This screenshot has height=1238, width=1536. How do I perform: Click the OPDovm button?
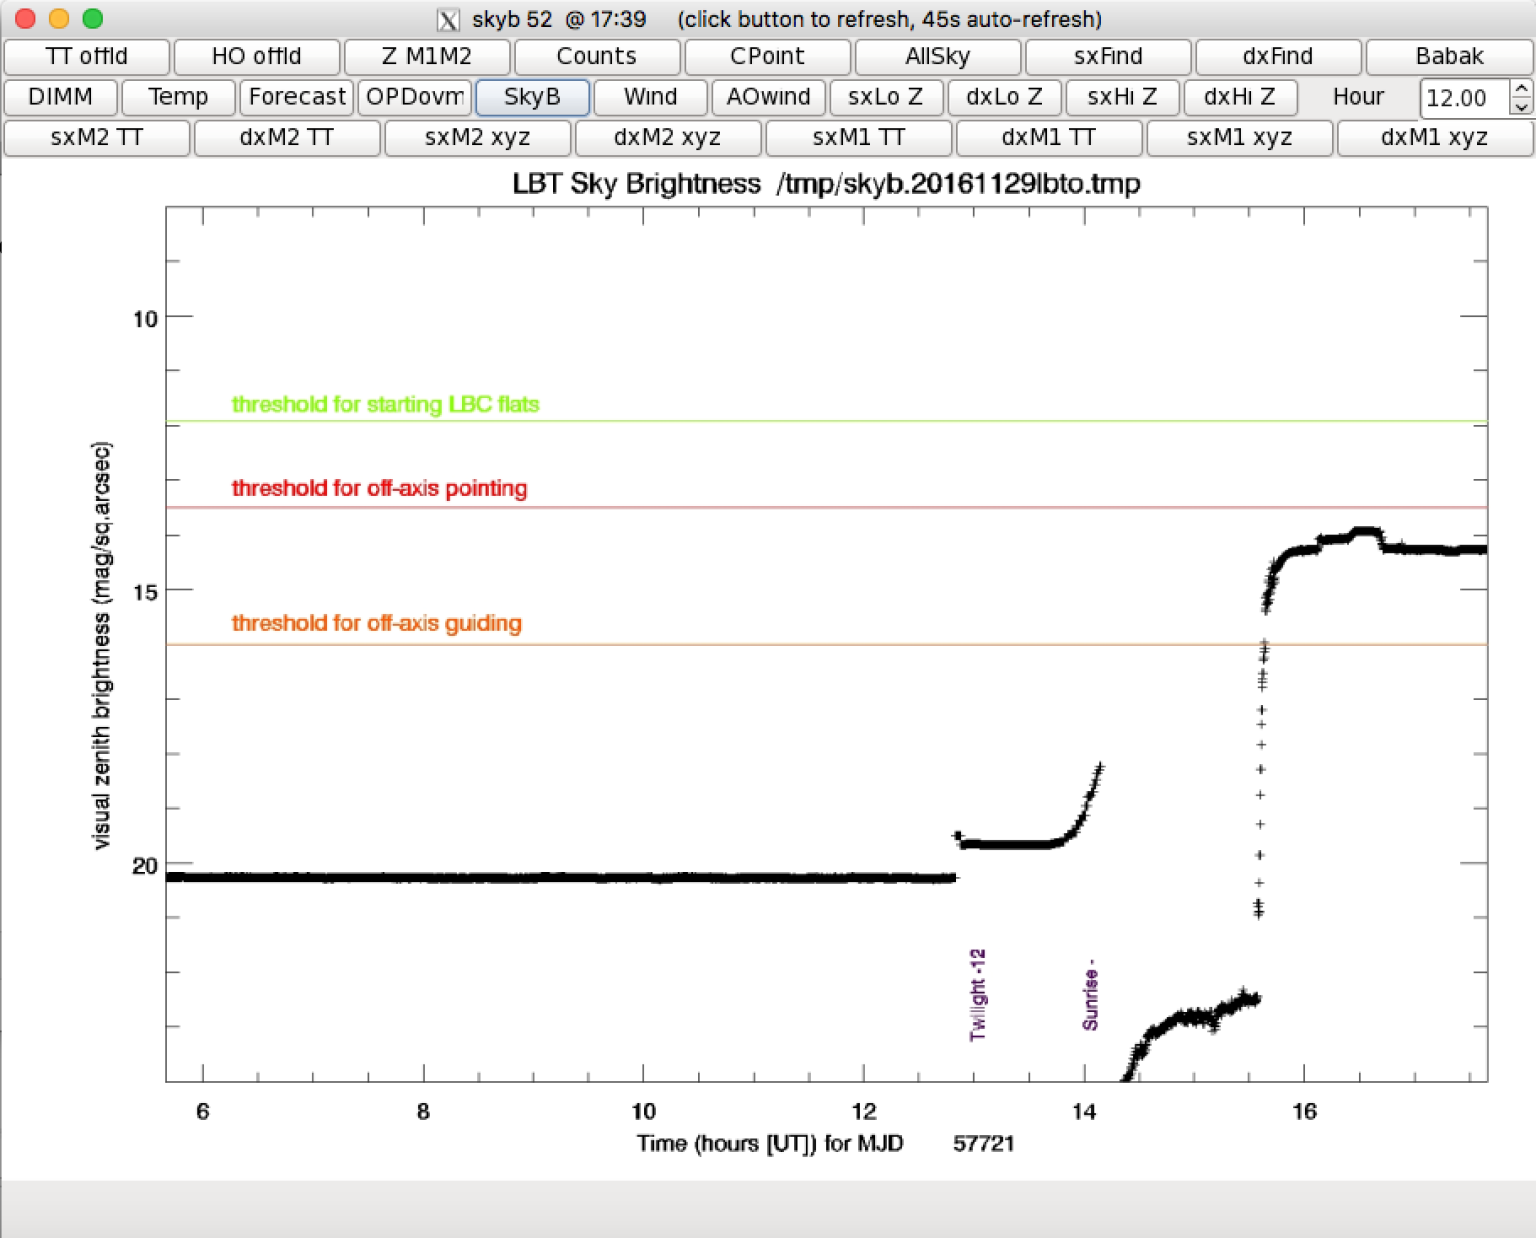click(x=414, y=97)
